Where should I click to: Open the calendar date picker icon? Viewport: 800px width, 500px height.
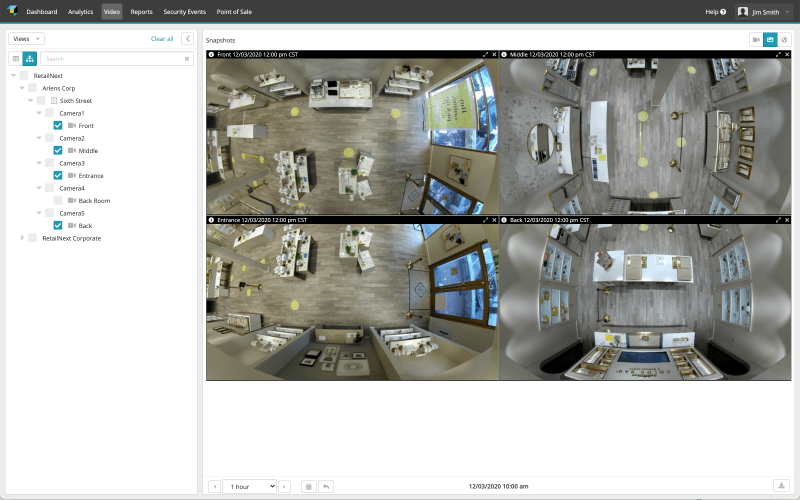[x=308, y=487]
